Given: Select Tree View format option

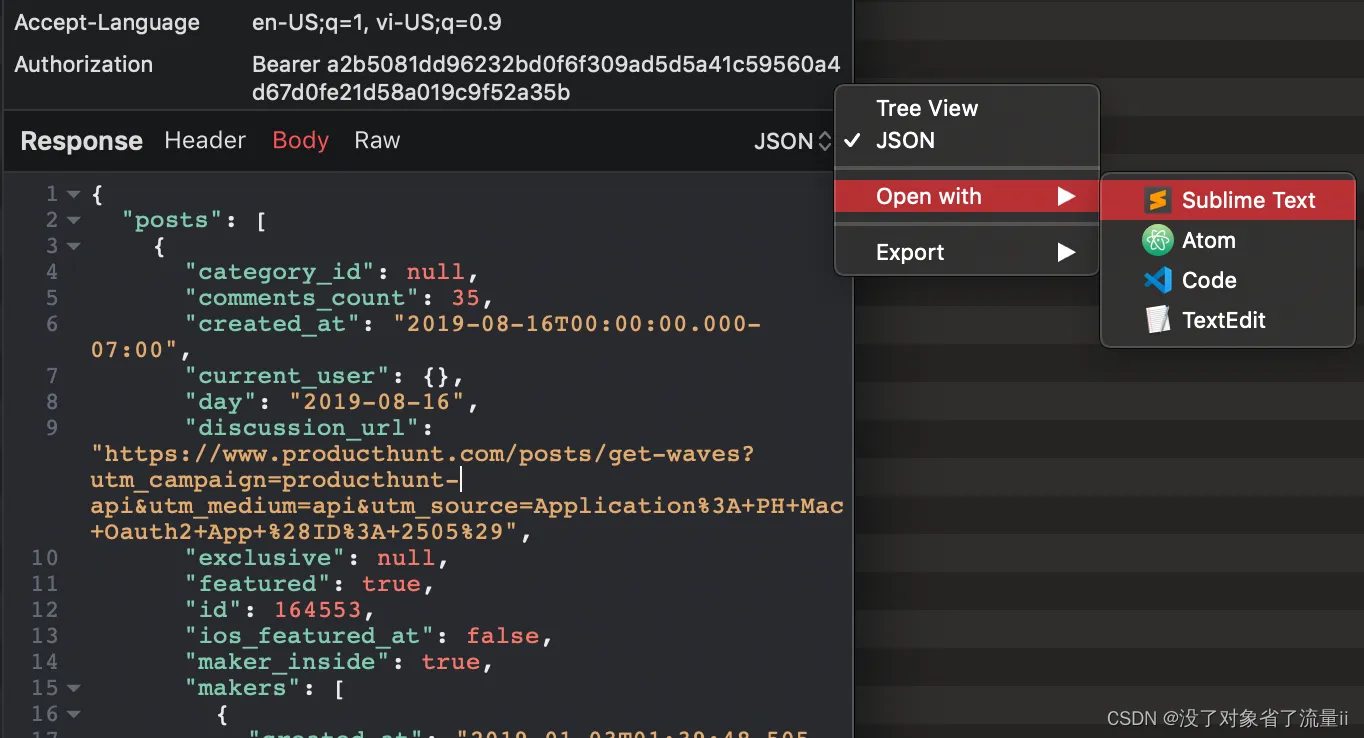Looking at the screenshot, I should (x=967, y=108).
